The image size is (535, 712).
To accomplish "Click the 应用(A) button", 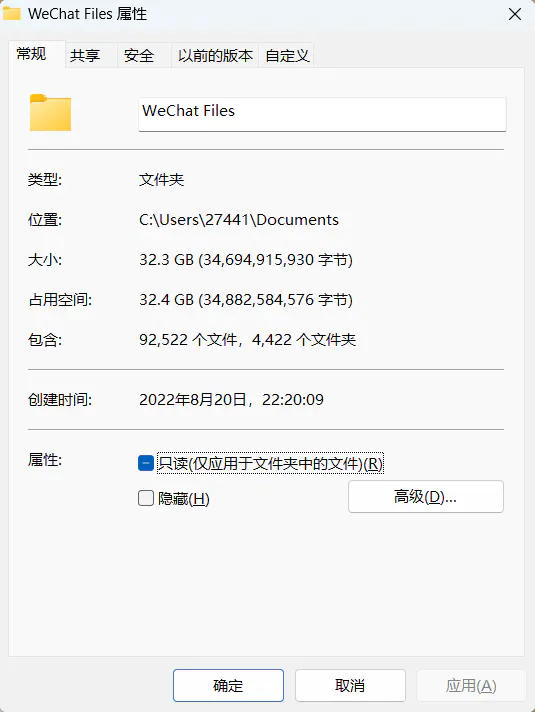I will point(471,685).
